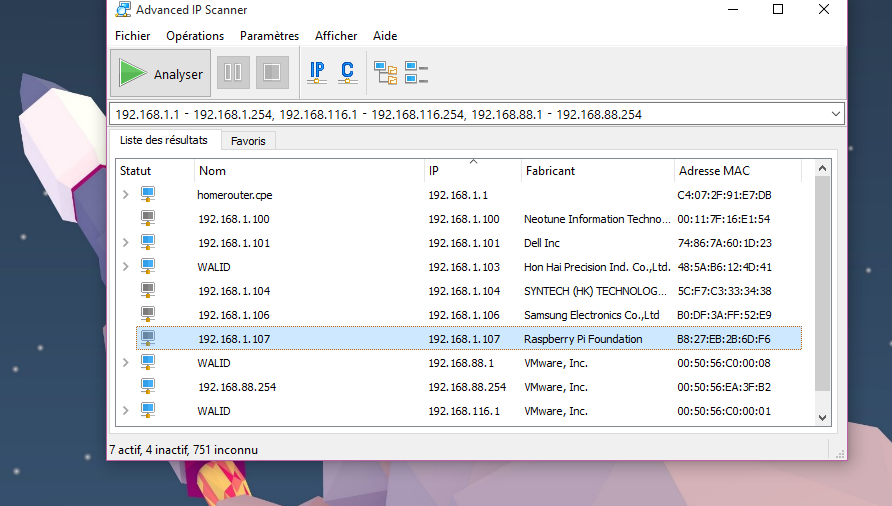This screenshot has height=506, width=892.
Task: Click the class C subnet toolbar icon
Action: point(348,73)
